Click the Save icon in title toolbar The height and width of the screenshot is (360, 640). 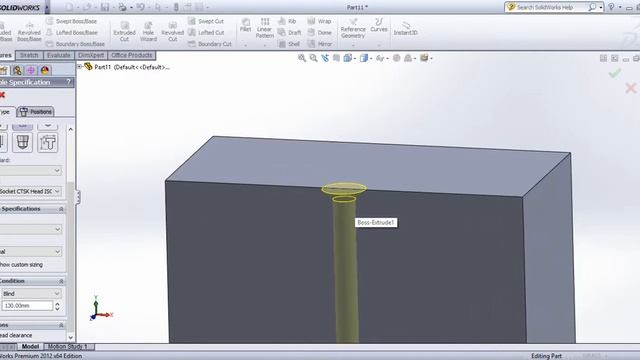[105, 7]
